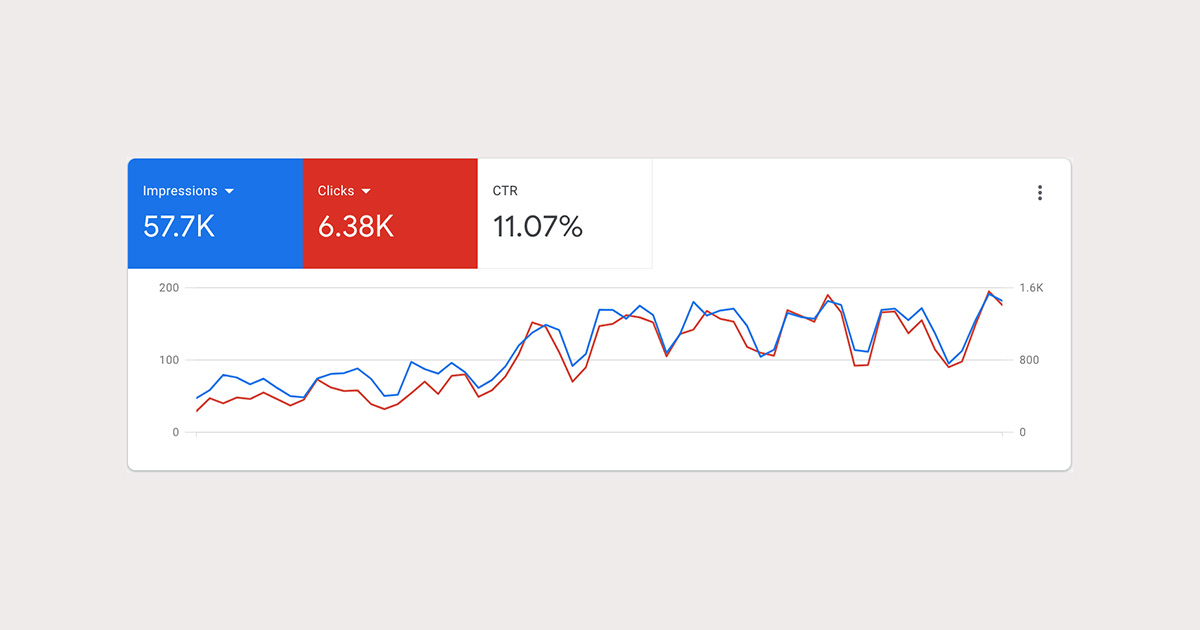Toggle the blue Impressions metric card

pos(215,213)
